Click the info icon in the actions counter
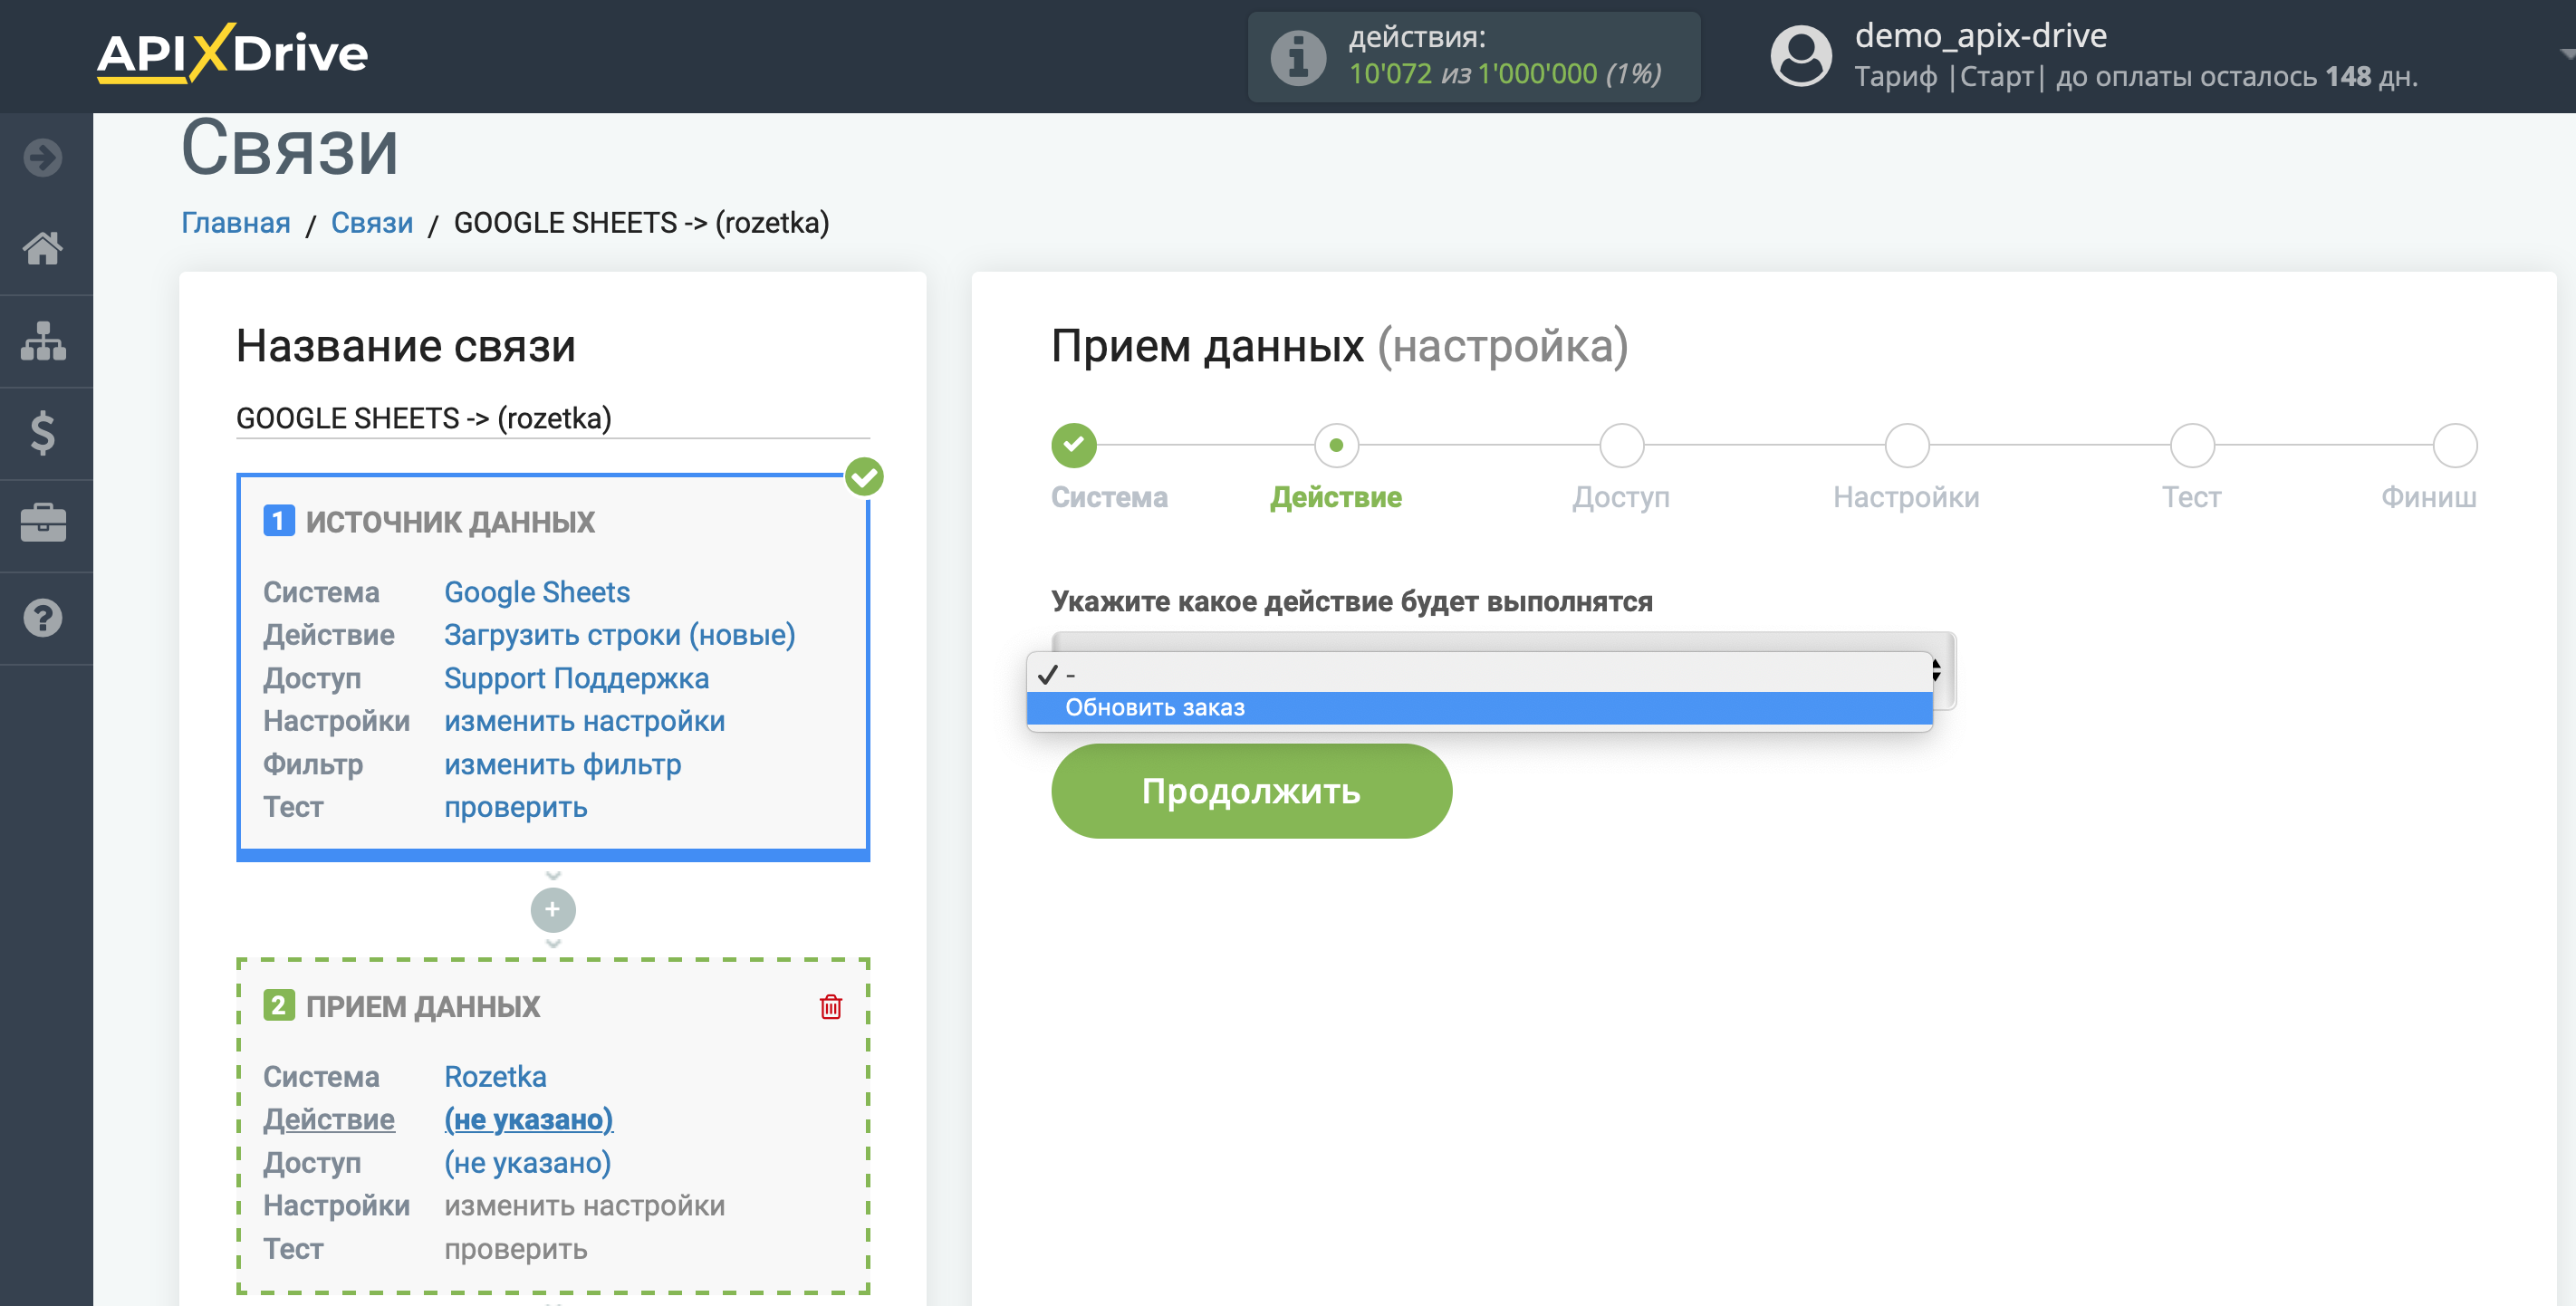The height and width of the screenshot is (1306, 2576). (1298, 57)
